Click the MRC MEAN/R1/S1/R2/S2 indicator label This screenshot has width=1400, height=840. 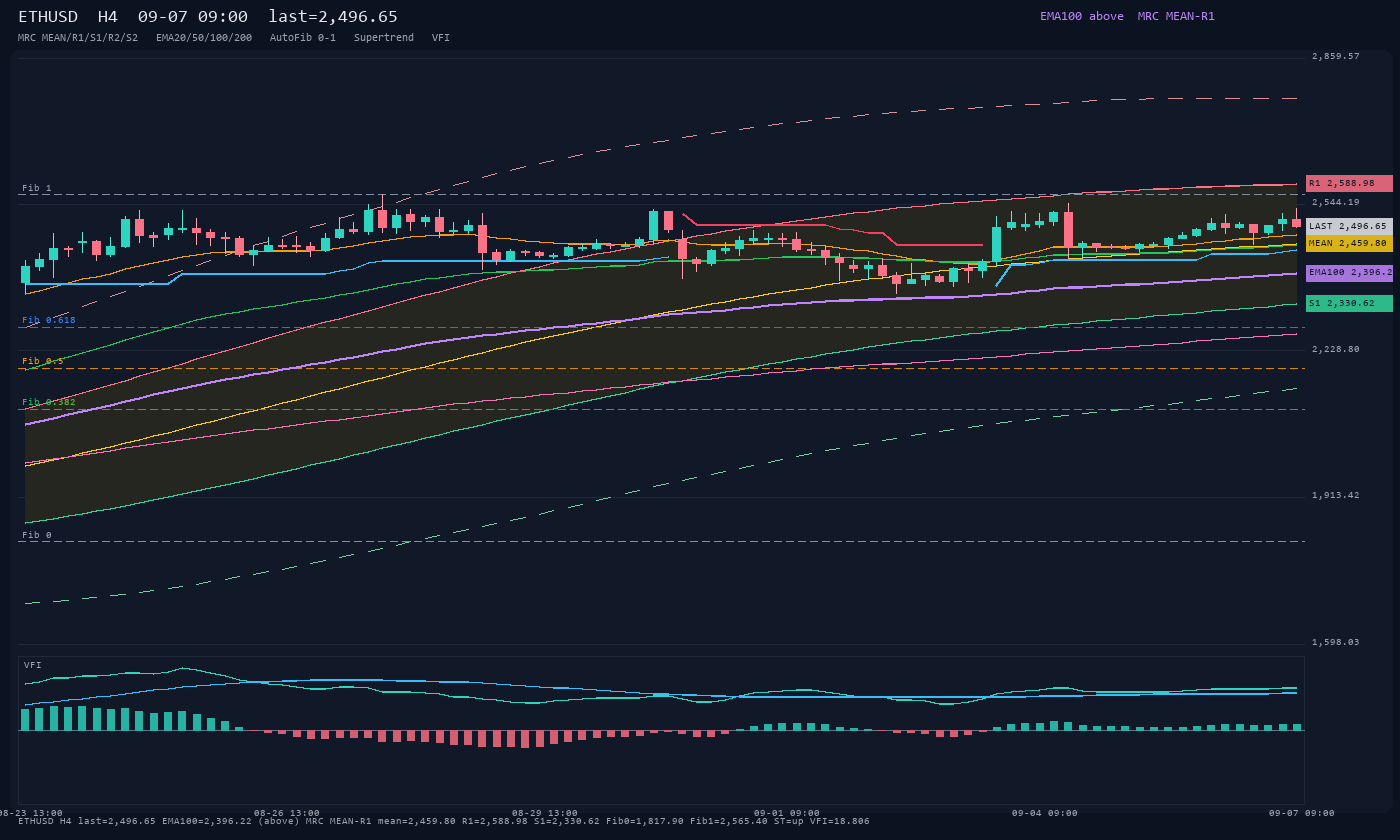click(78, 37)
